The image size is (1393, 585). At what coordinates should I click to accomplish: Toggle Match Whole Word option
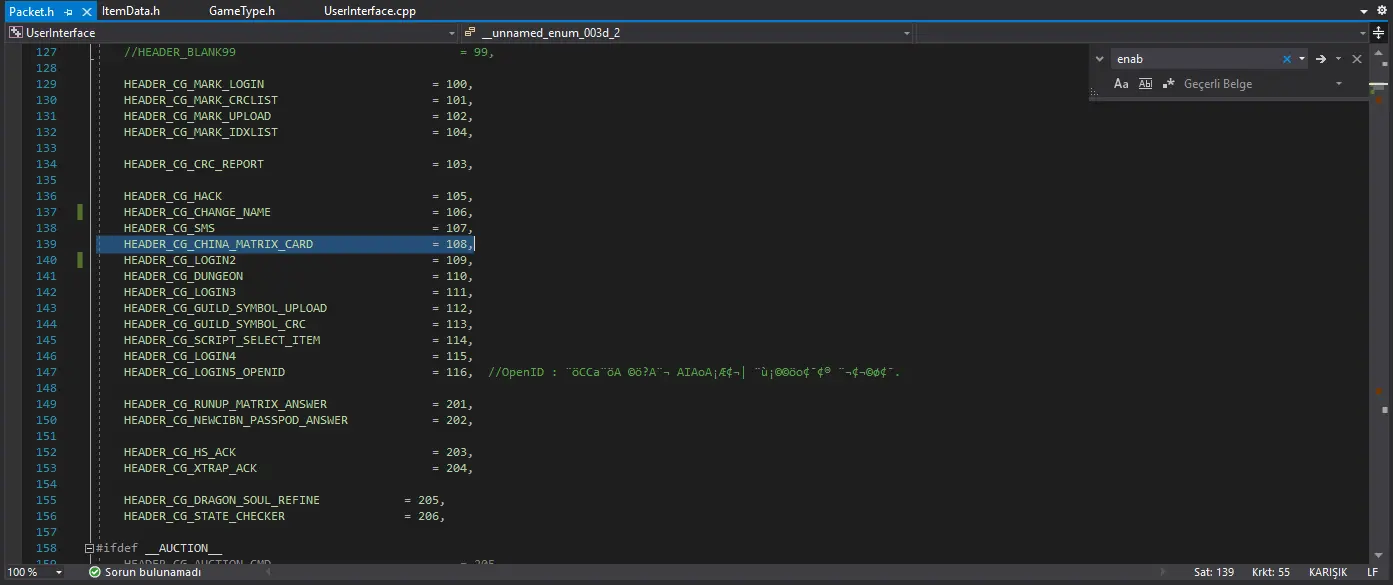1146,84
